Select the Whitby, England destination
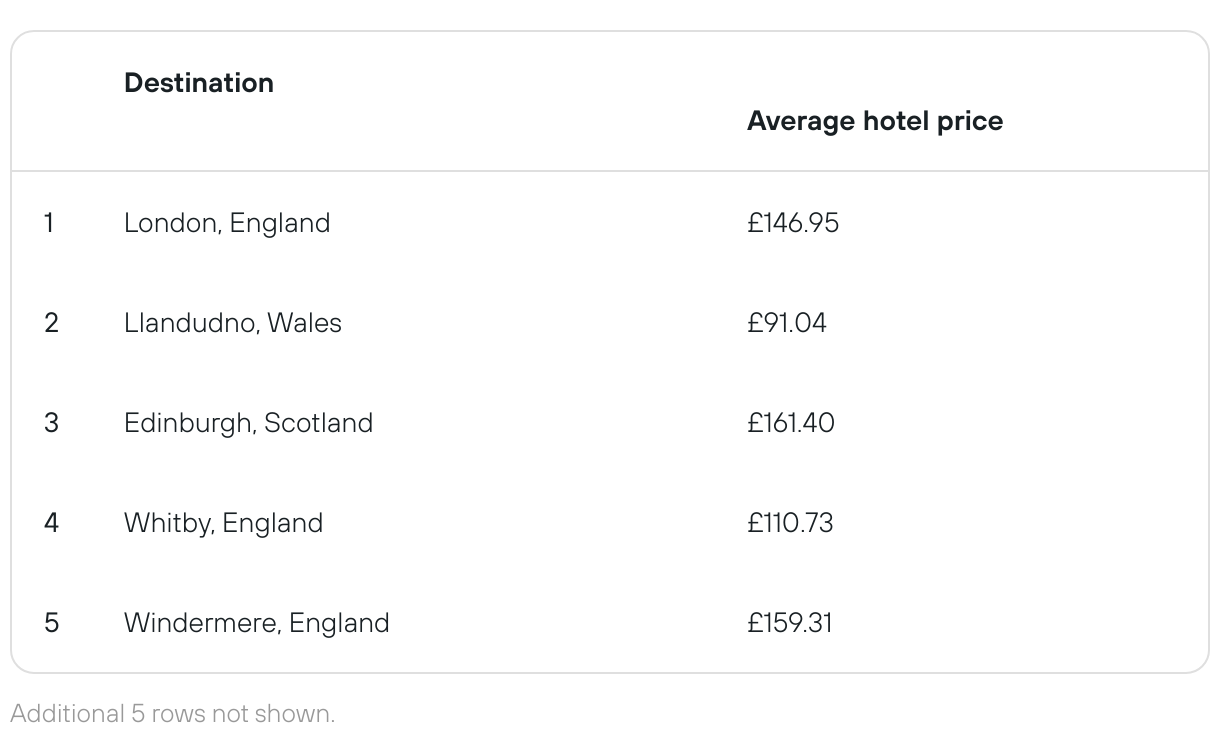The image size is (1220, 740). [x=224, y=523]
